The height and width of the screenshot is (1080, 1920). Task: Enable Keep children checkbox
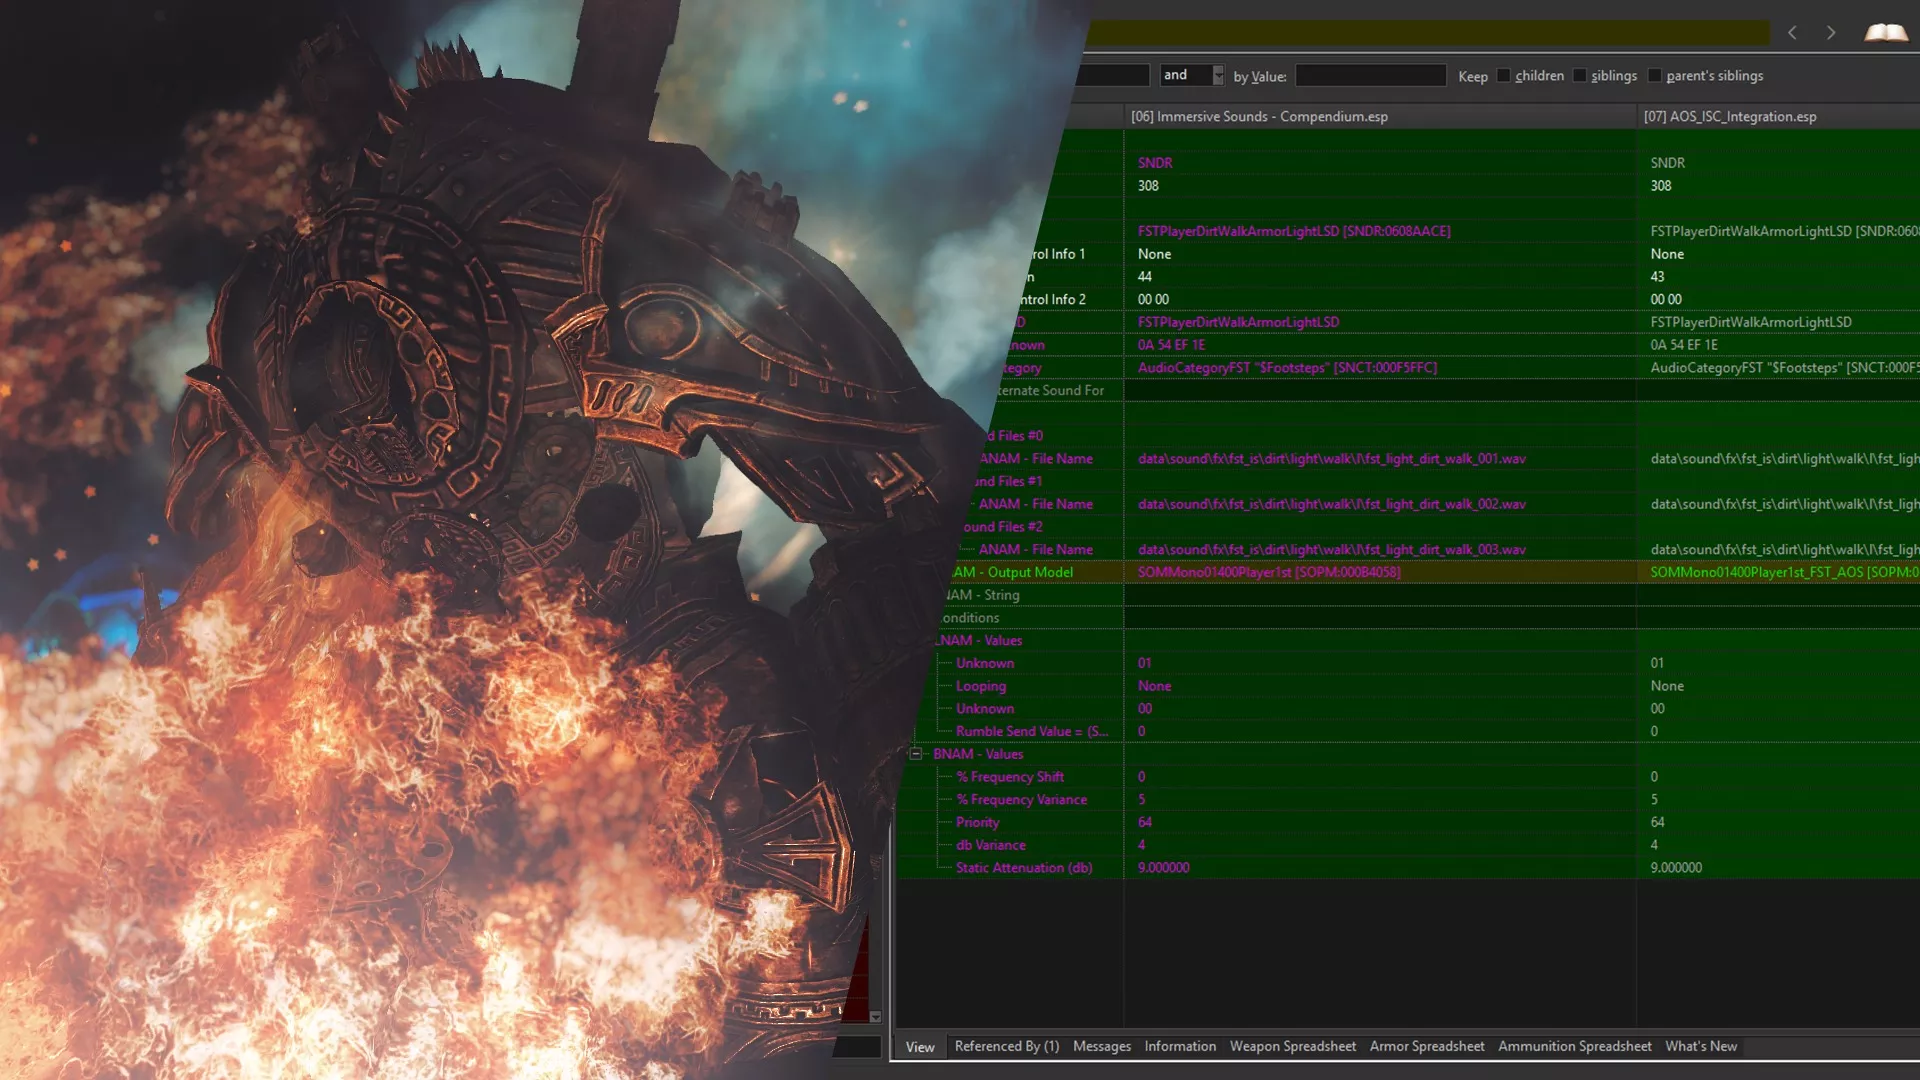pos(1503,76)
